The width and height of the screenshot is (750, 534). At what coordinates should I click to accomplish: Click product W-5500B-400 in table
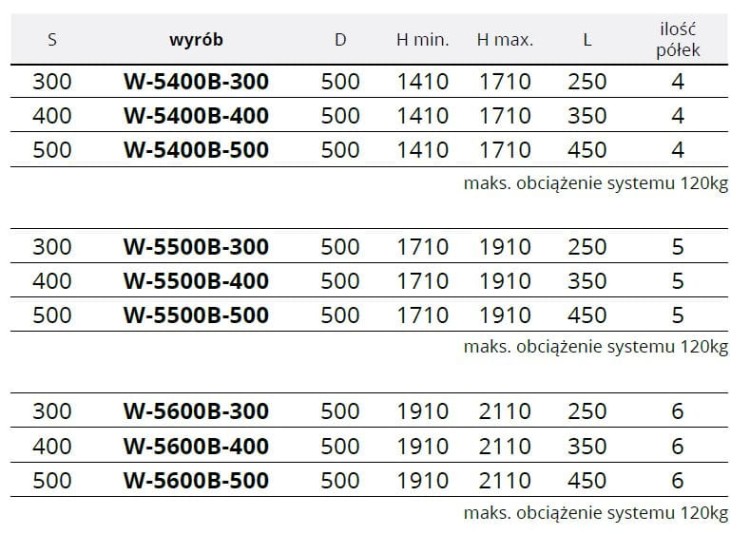(196, 281)
